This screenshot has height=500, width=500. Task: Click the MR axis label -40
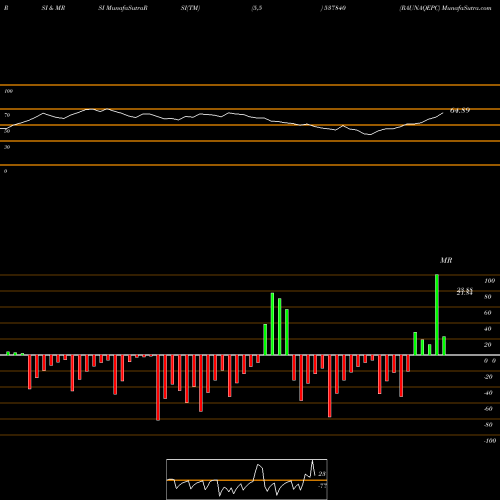tap(488, 393)
